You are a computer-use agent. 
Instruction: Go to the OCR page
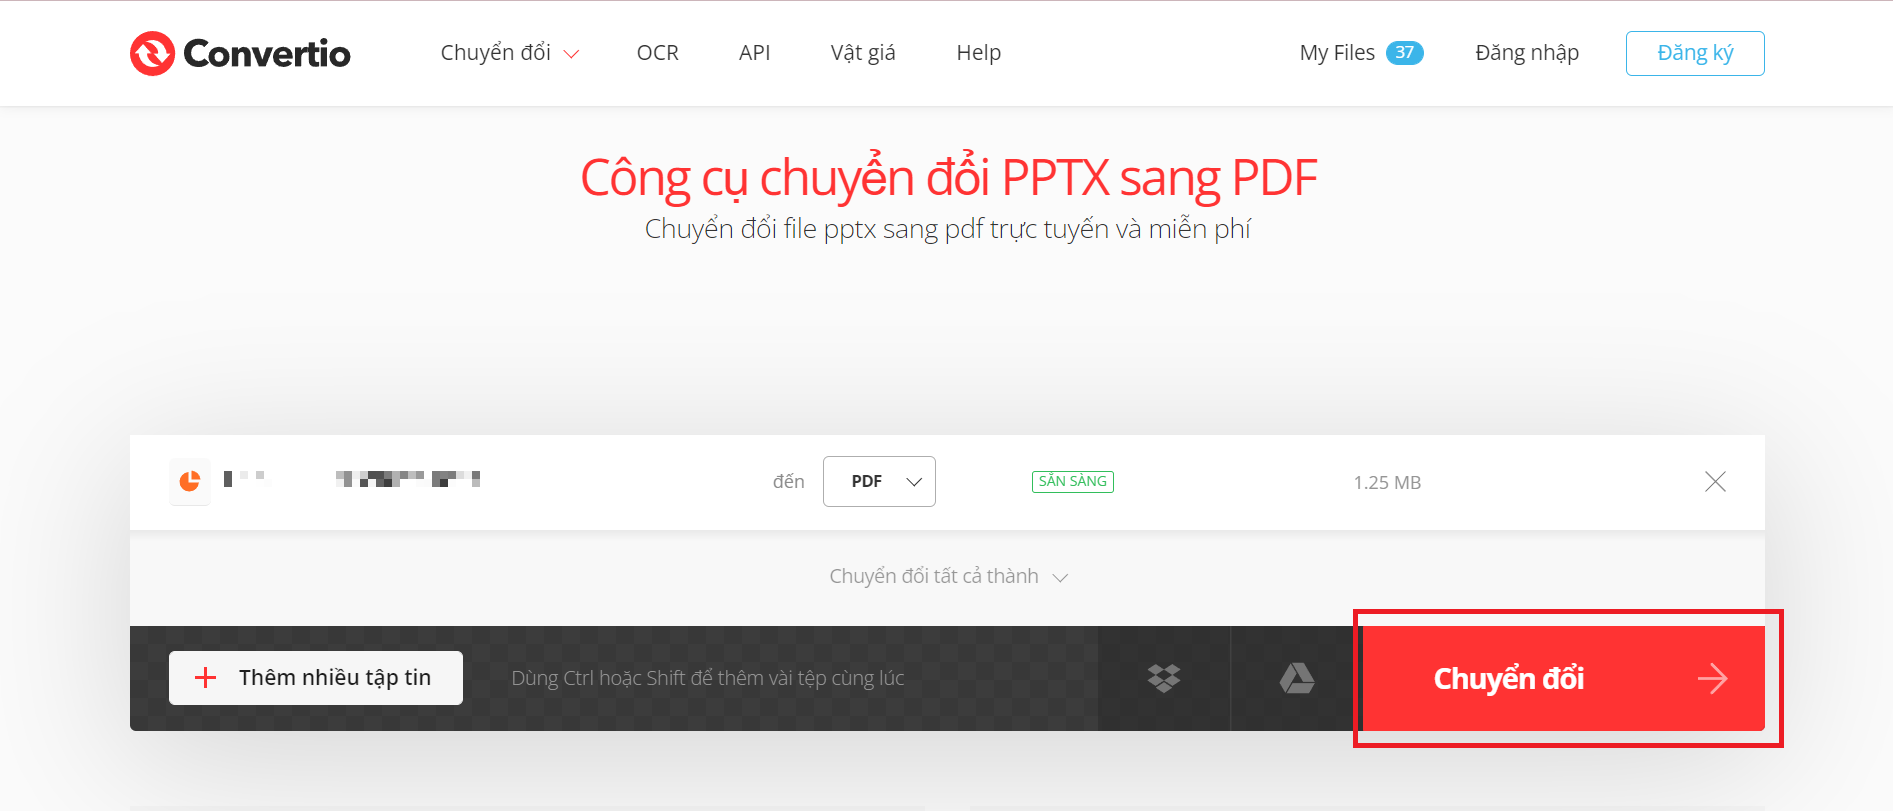[x=657, y=53]
